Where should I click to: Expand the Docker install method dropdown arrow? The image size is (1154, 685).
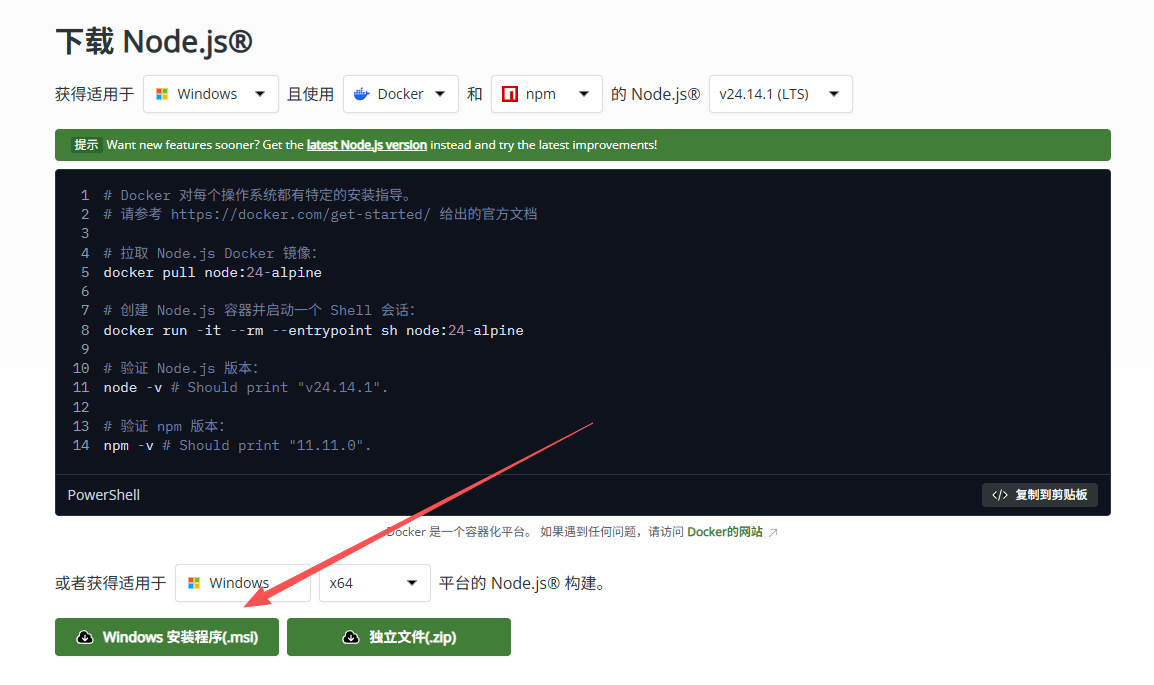(x=440, y=94)
